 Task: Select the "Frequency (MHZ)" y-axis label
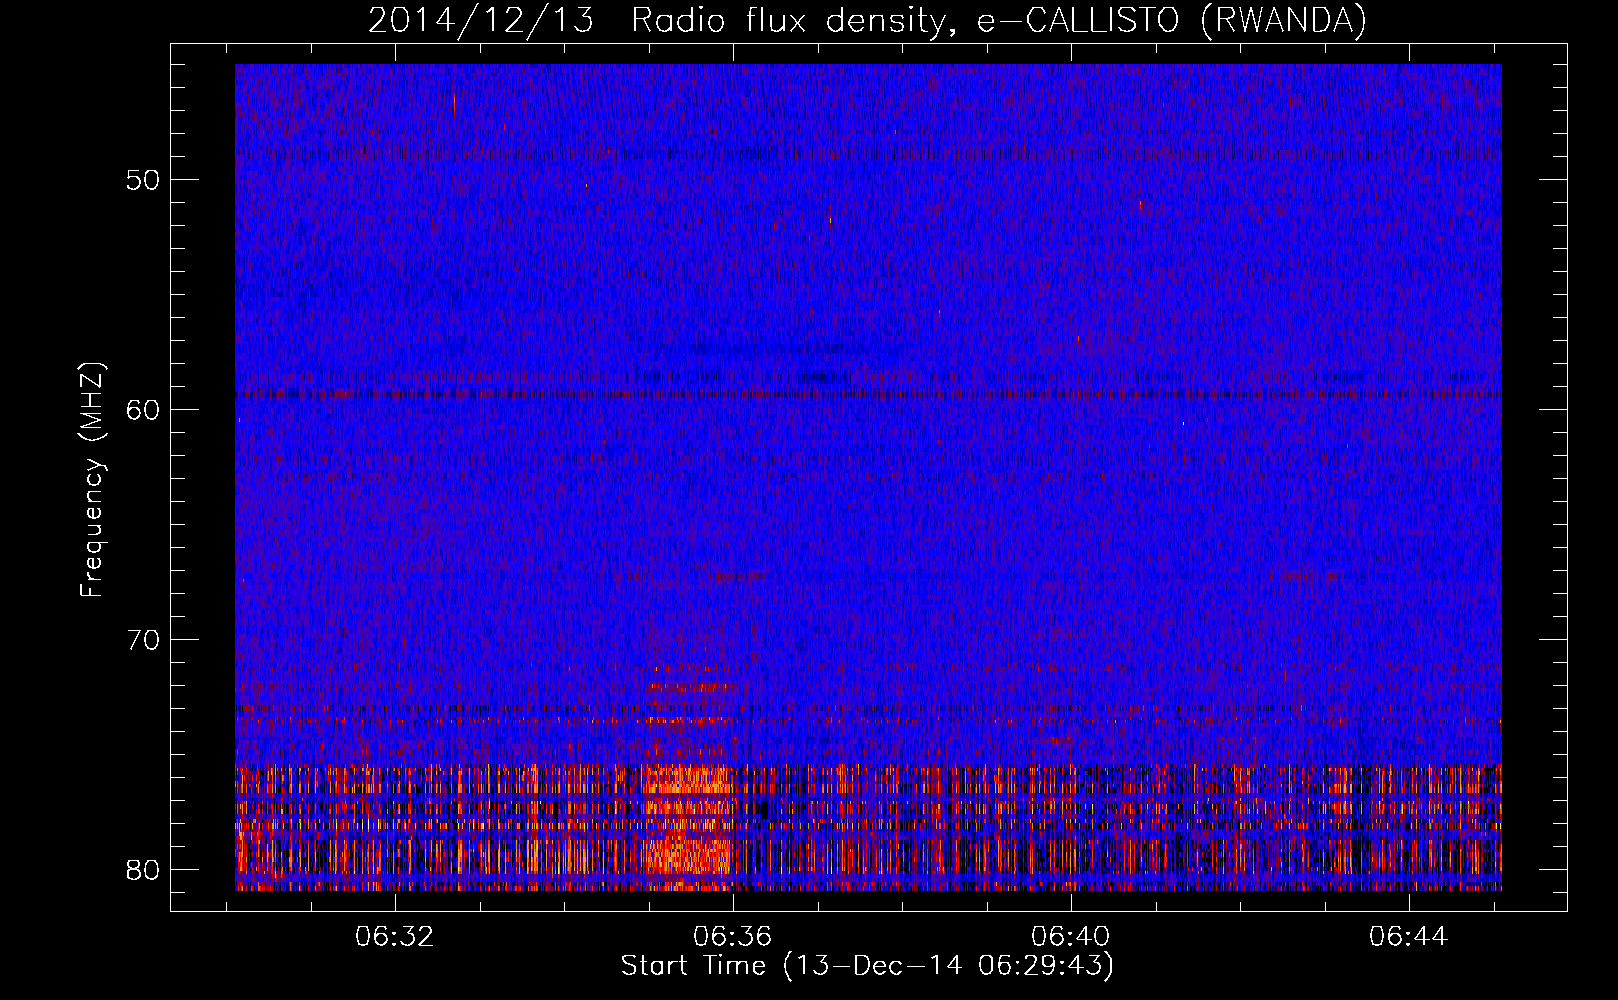tap(92, 480)
